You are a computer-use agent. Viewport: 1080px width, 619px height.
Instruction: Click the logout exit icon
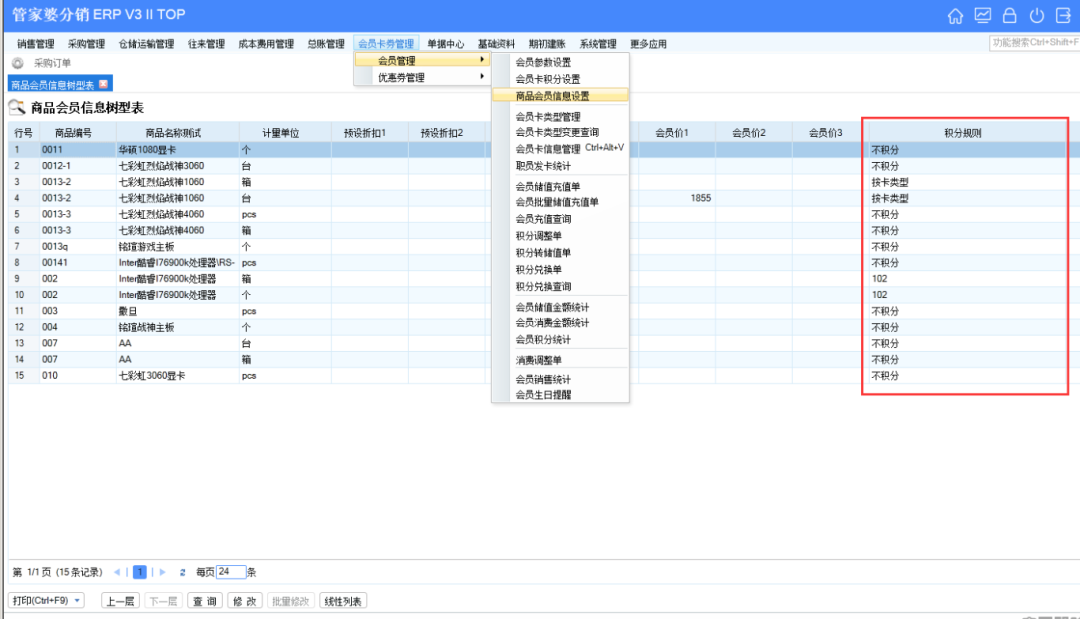point(1062,16)
